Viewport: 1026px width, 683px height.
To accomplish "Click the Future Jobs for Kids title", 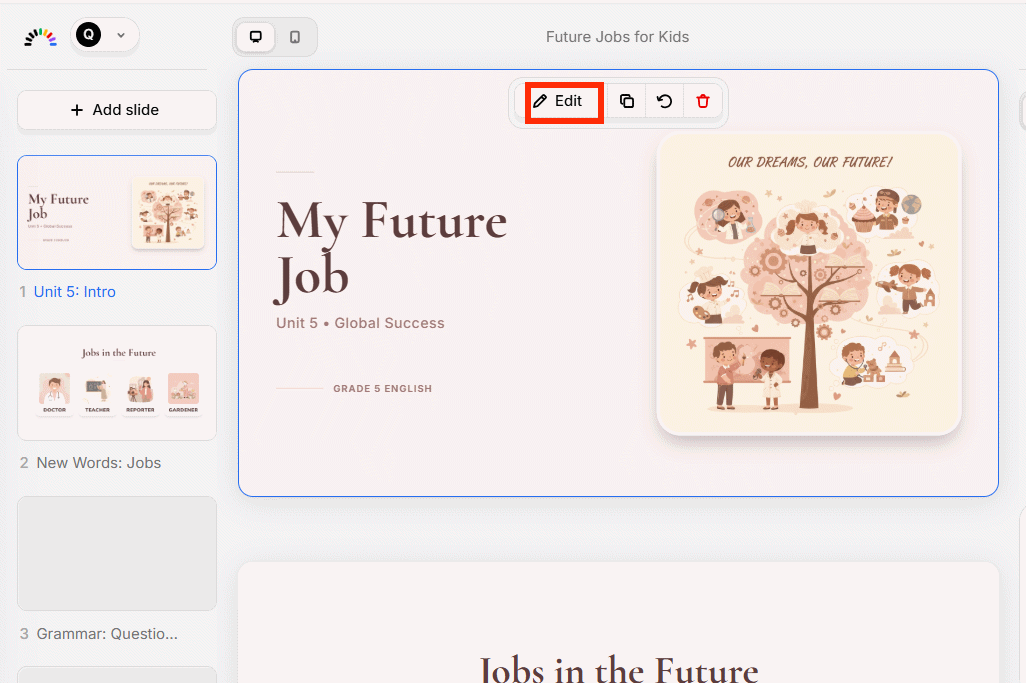I will pyautogui.click(x=617, y=37).
